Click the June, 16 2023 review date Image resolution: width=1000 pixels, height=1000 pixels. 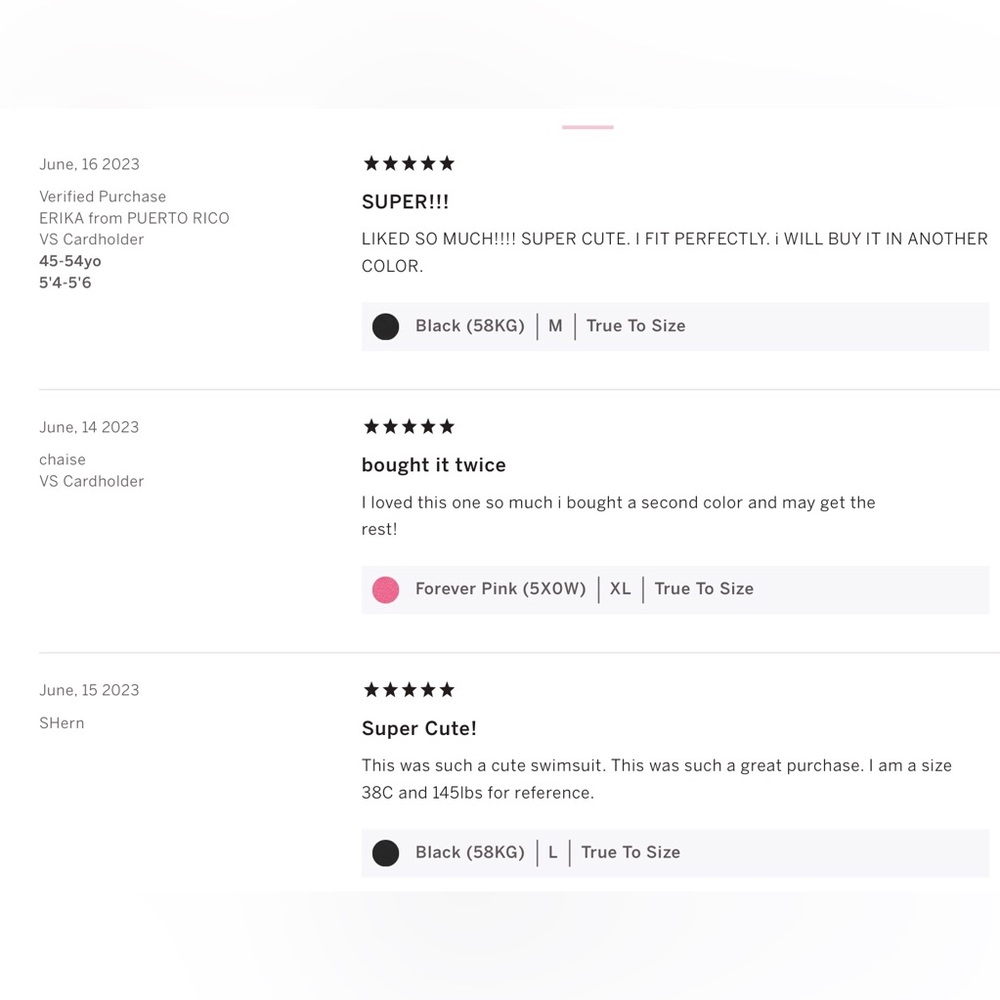pos(89,165)
